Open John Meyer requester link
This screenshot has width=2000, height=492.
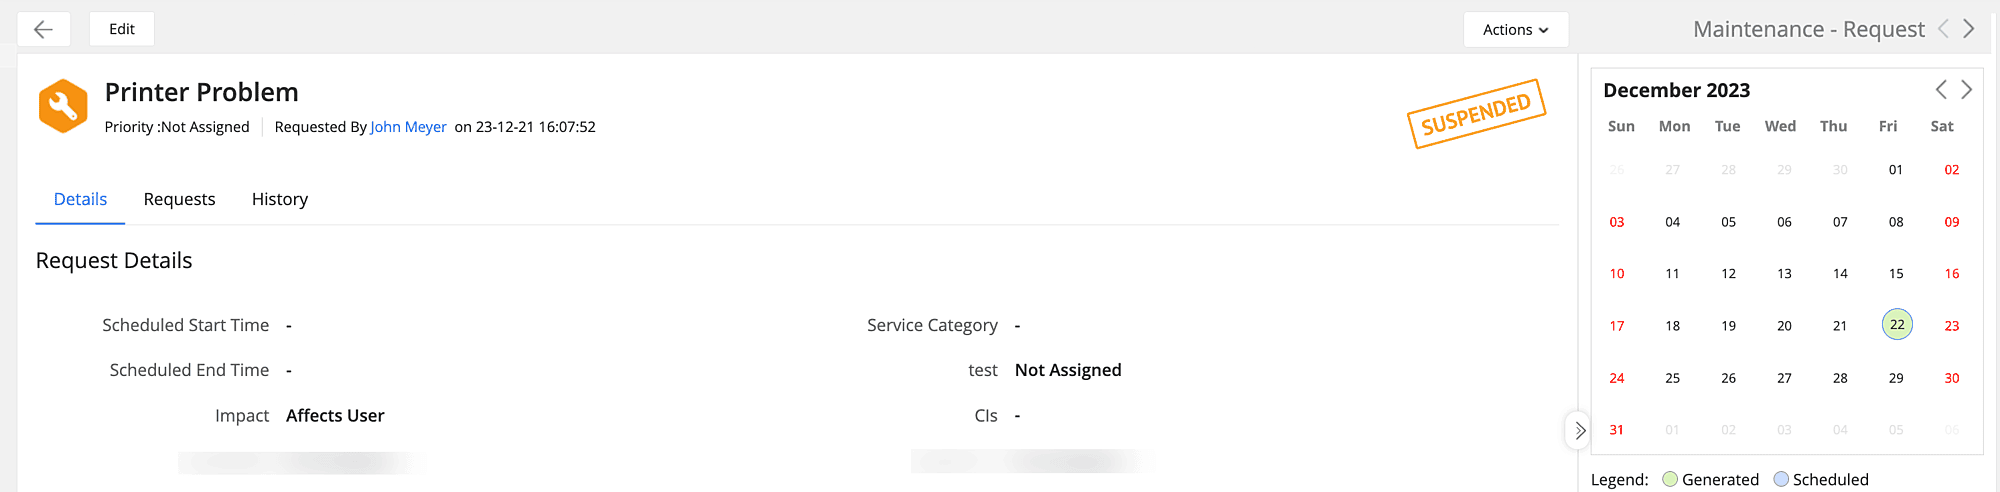[408, 127]
